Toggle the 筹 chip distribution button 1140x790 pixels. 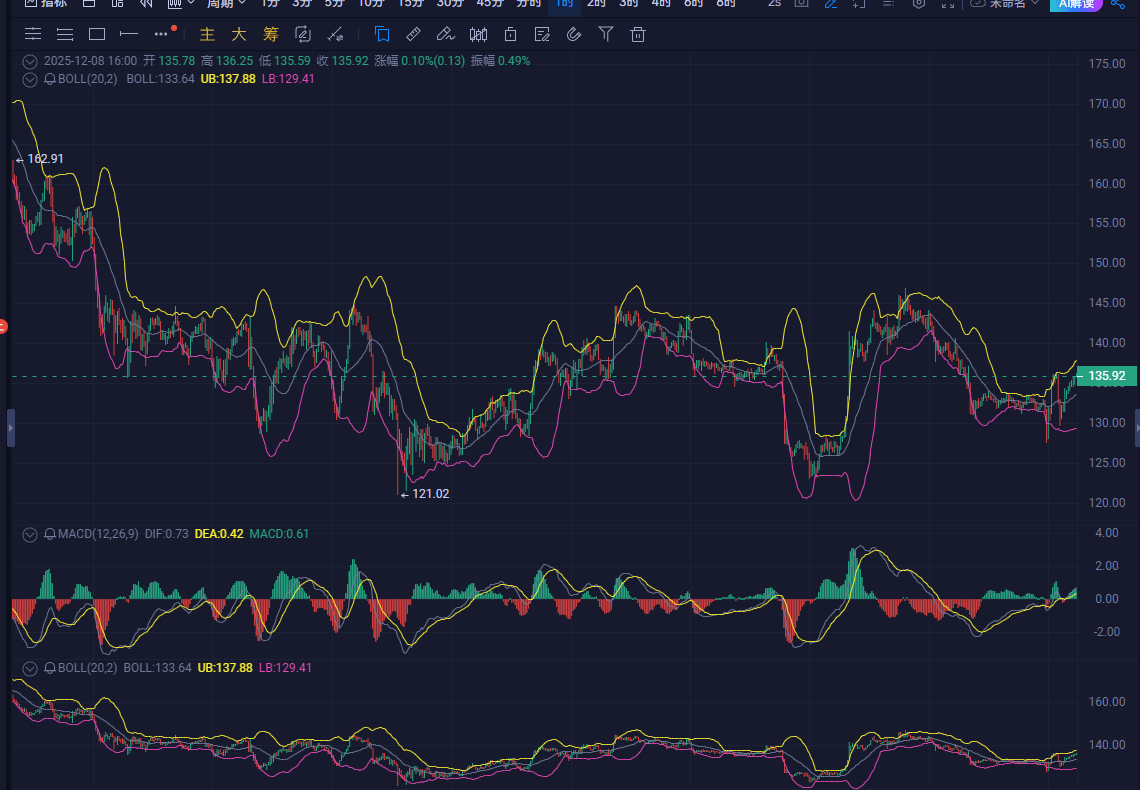pyautogui.click(x=270, y=35)
